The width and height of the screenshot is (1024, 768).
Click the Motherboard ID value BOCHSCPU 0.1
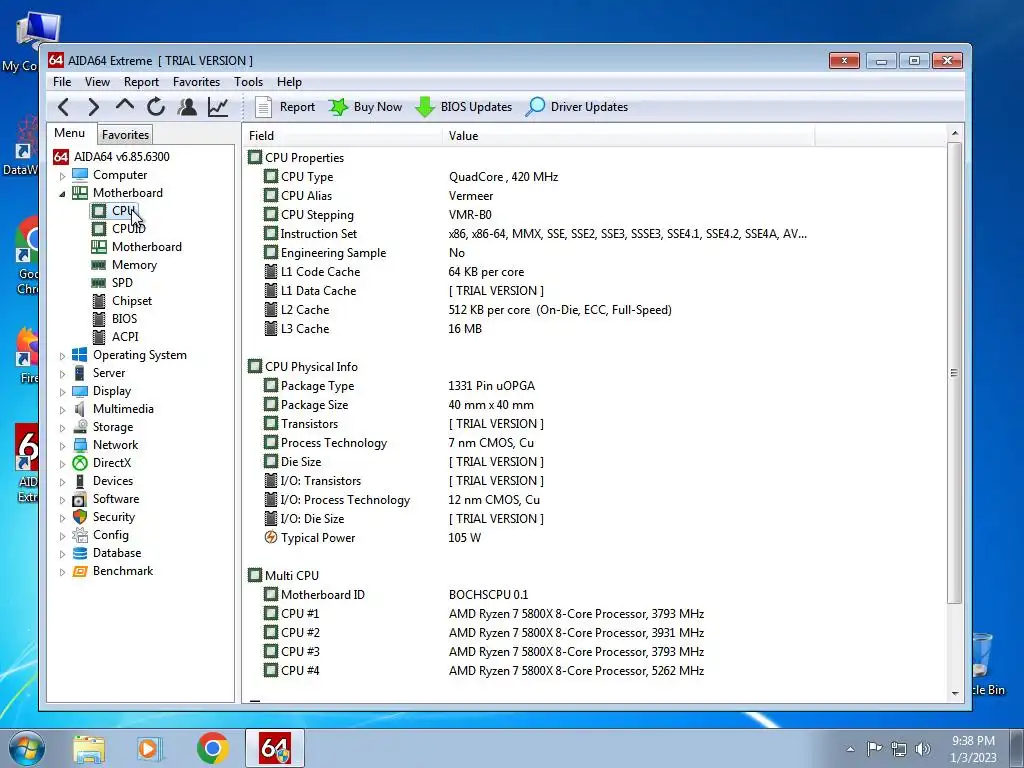pos(488,595)
